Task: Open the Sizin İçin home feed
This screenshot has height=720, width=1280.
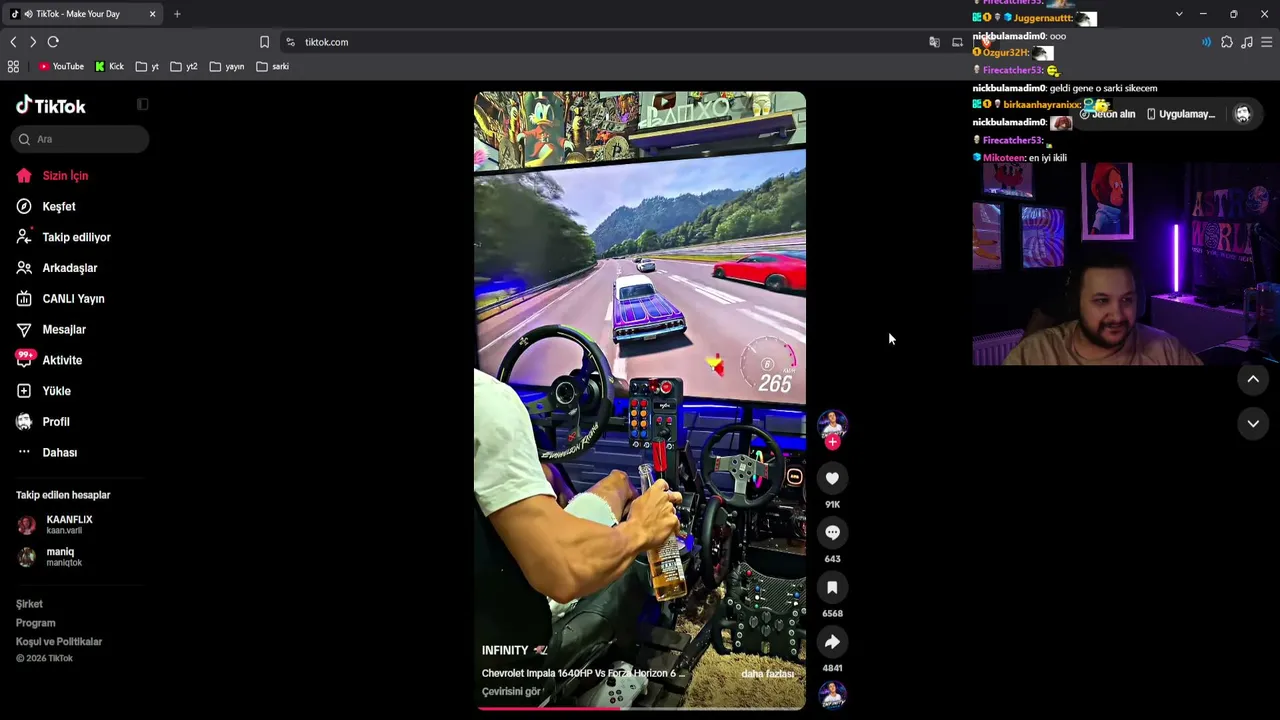Action: (x=52, y=176)
